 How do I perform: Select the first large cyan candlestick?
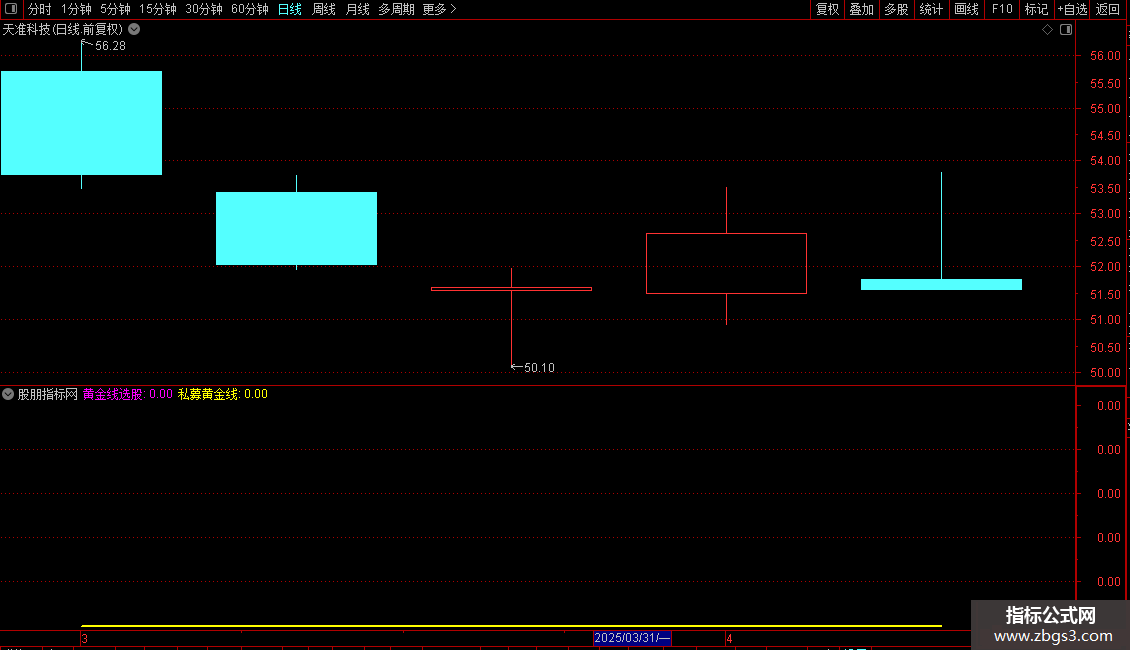(81, 123)
